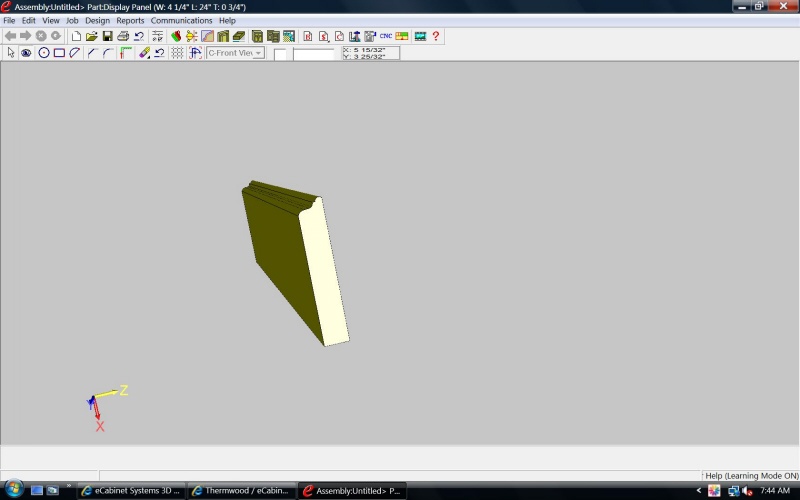The height and width of the screenshot is (500, 800).
Task: Open the Communications menu
Action: (181, 20)
